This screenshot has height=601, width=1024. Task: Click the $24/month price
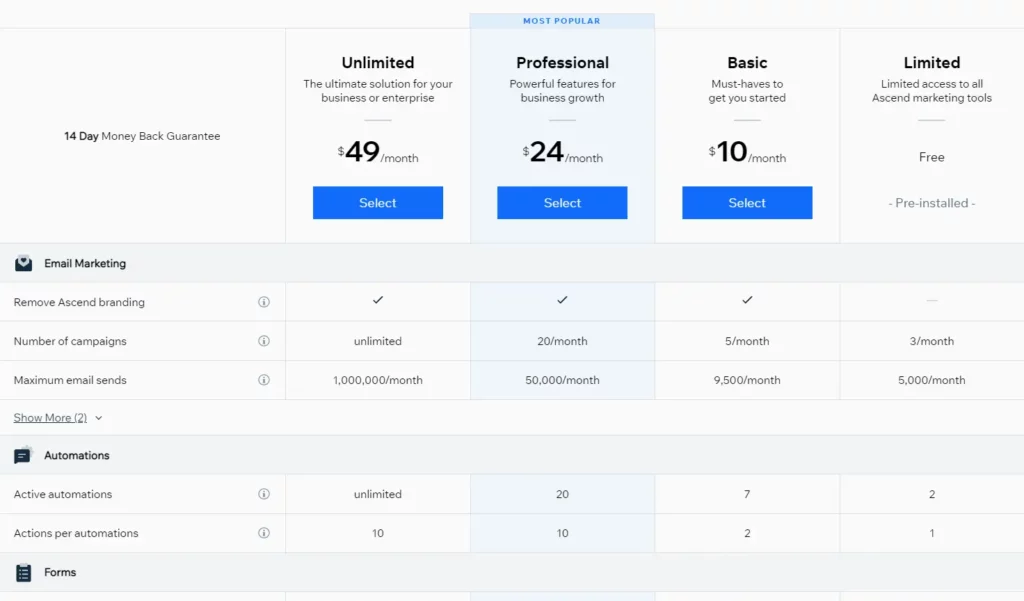(x=562, y=152)
